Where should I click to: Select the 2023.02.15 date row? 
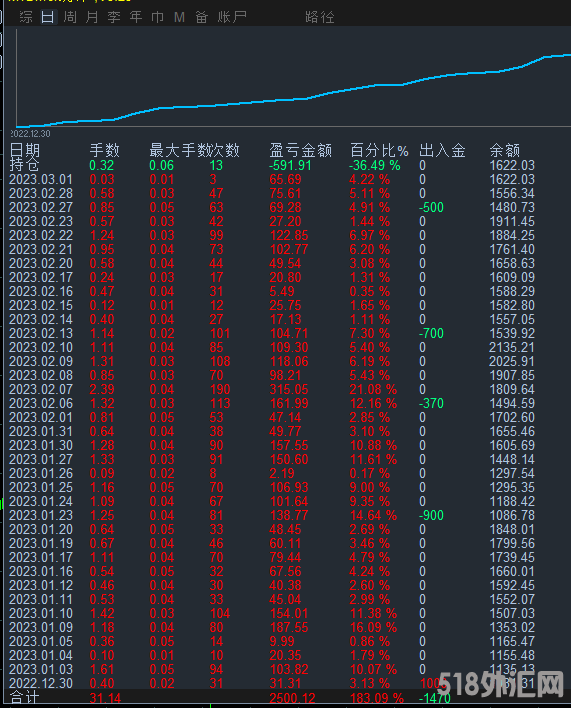click(41, 305)
